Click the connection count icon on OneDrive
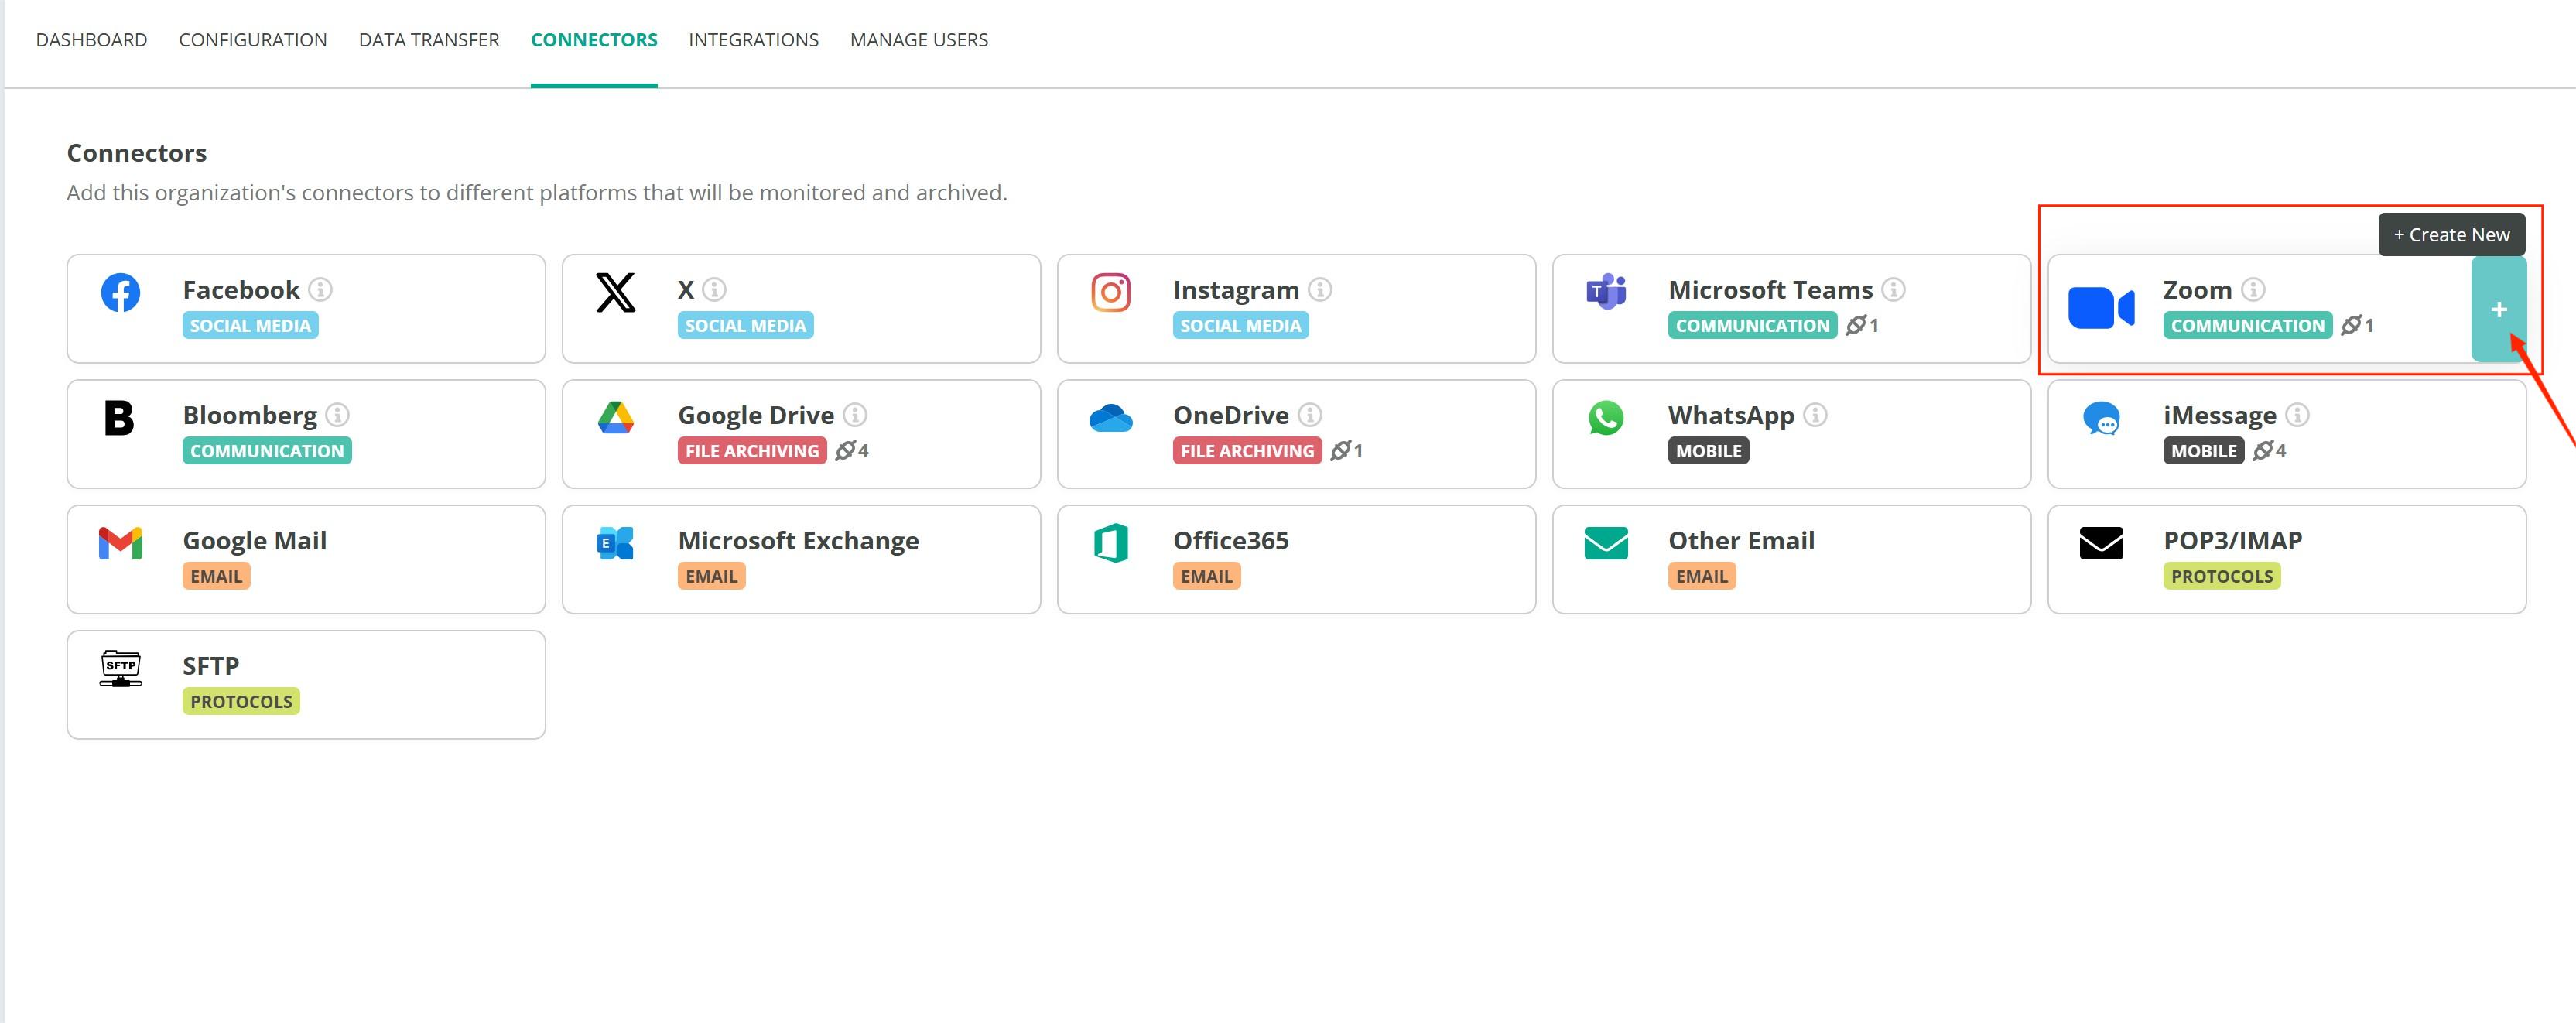 pyautogui.click(x=1341, y=451)
